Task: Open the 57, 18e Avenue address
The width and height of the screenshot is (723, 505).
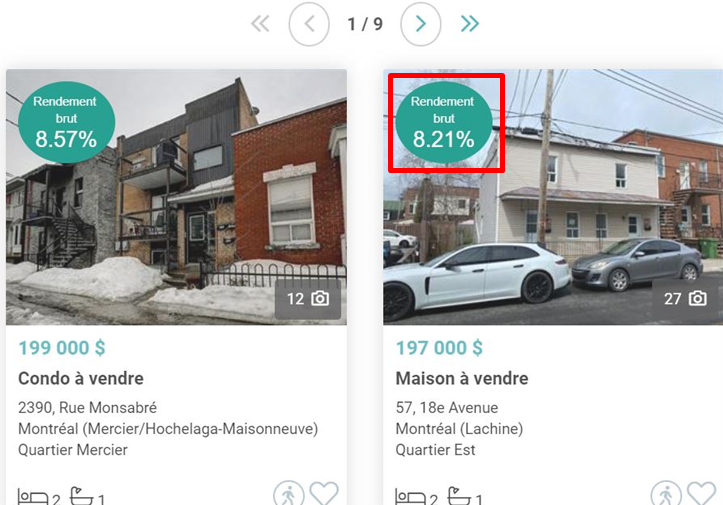Action: [x=447, y=408]
